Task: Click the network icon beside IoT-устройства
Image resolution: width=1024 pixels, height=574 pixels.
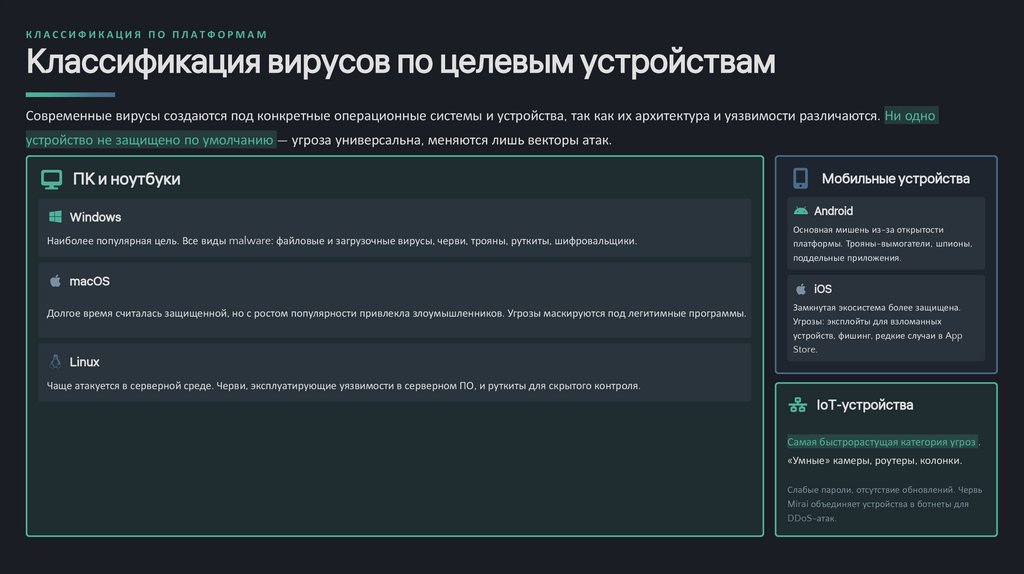Action: pyautogui.click(x=797, y=405)
